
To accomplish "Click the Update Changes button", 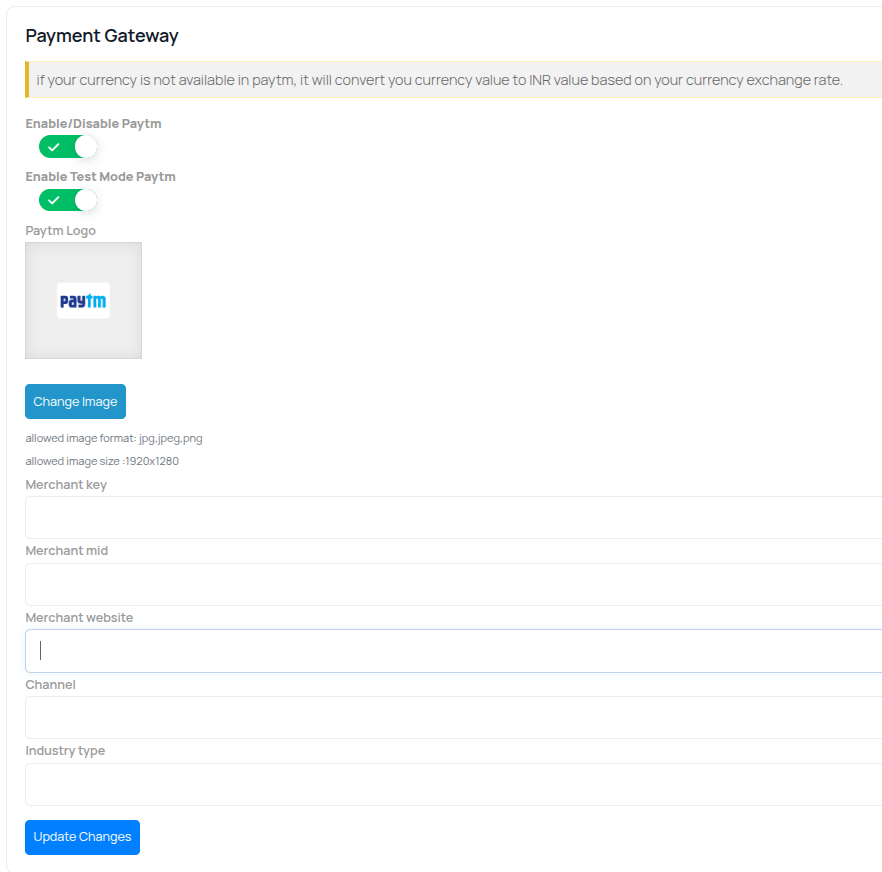I will [x=82, y=837].
